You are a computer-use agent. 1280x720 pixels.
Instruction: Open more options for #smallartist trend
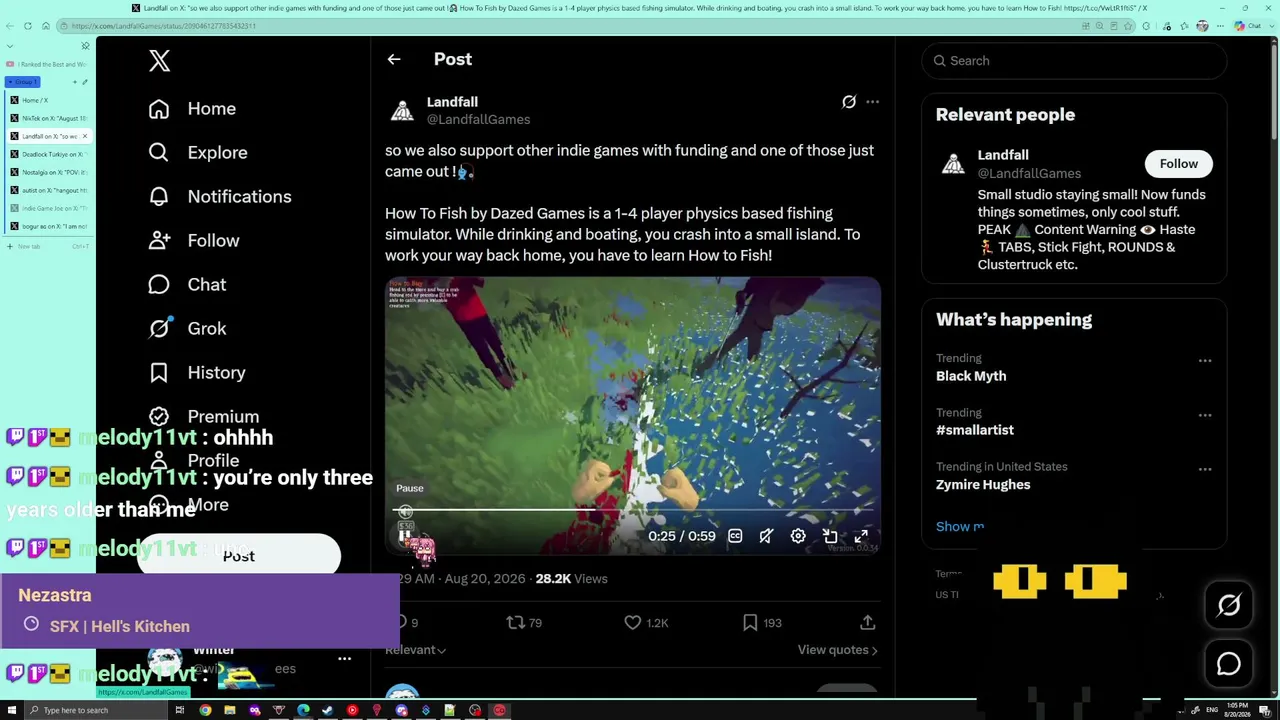(1205, 415)
